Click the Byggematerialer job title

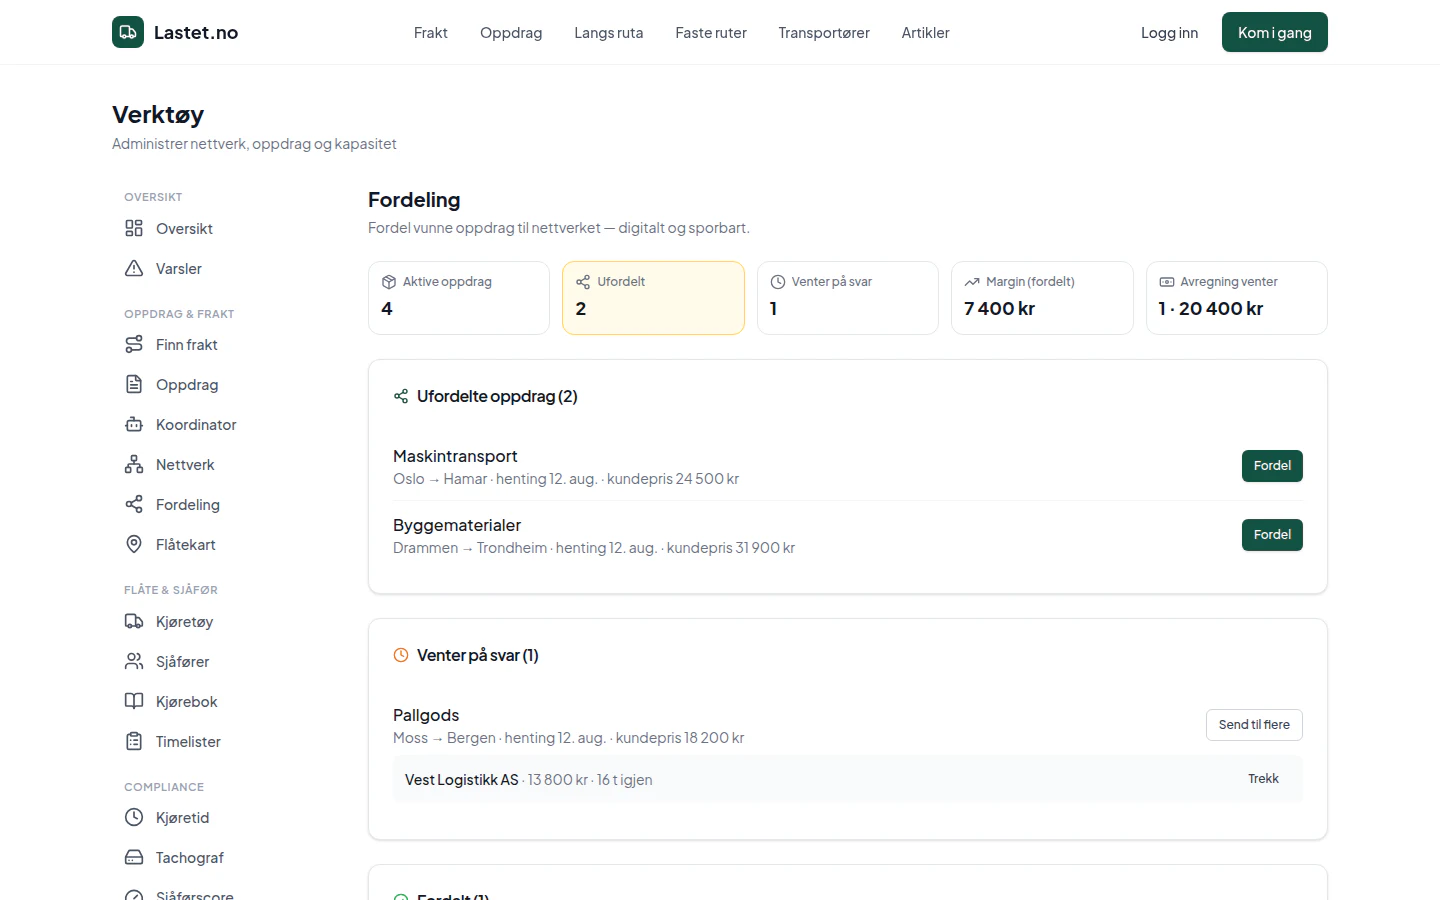457,525
